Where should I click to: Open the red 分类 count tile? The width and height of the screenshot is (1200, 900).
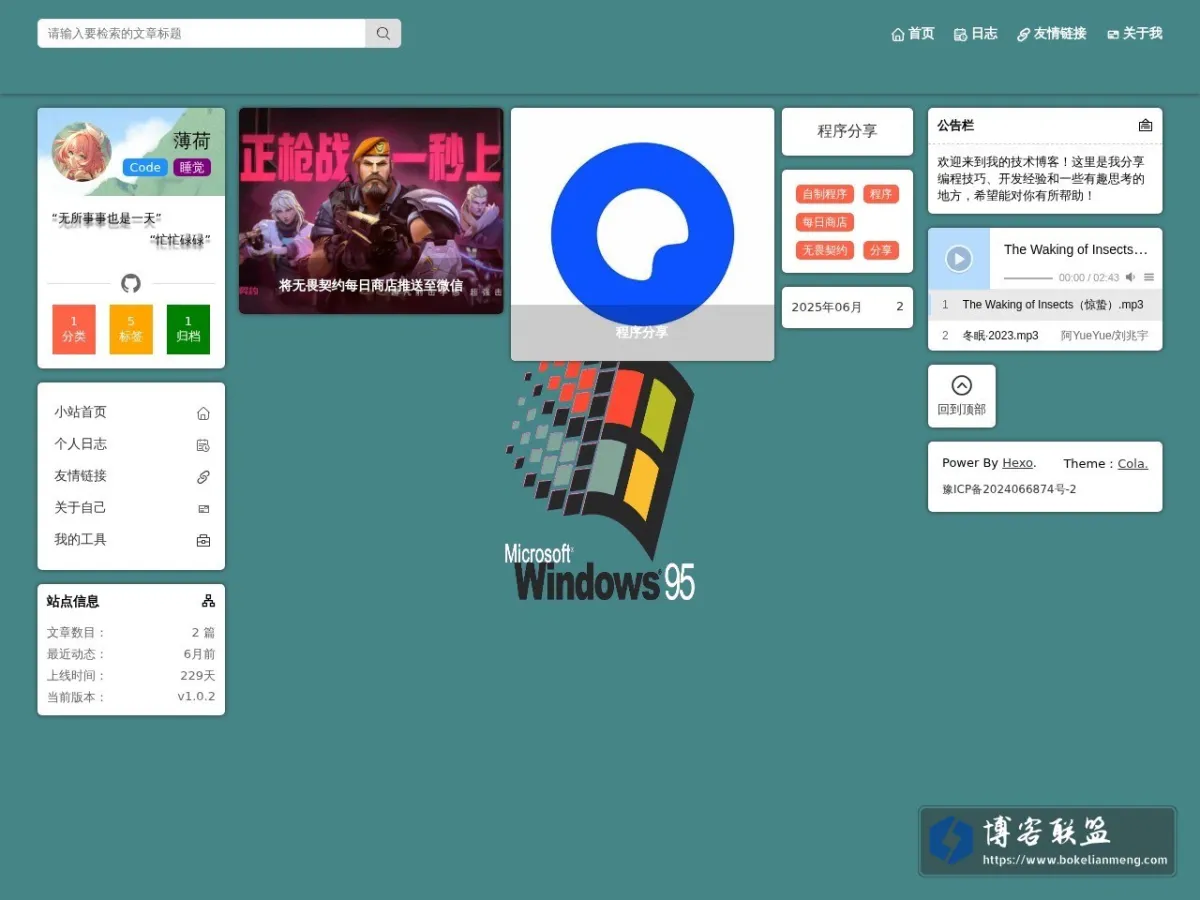click(x=74, y=329)
